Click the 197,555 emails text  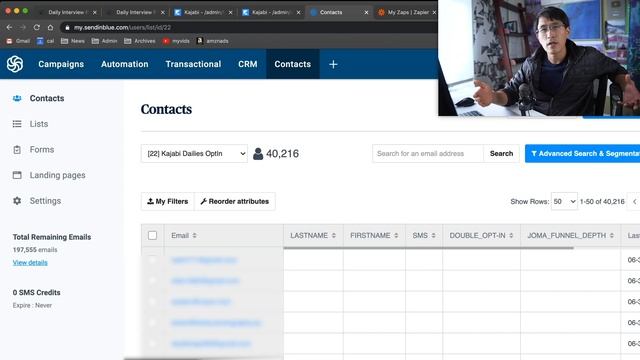[x=35, y=249]
